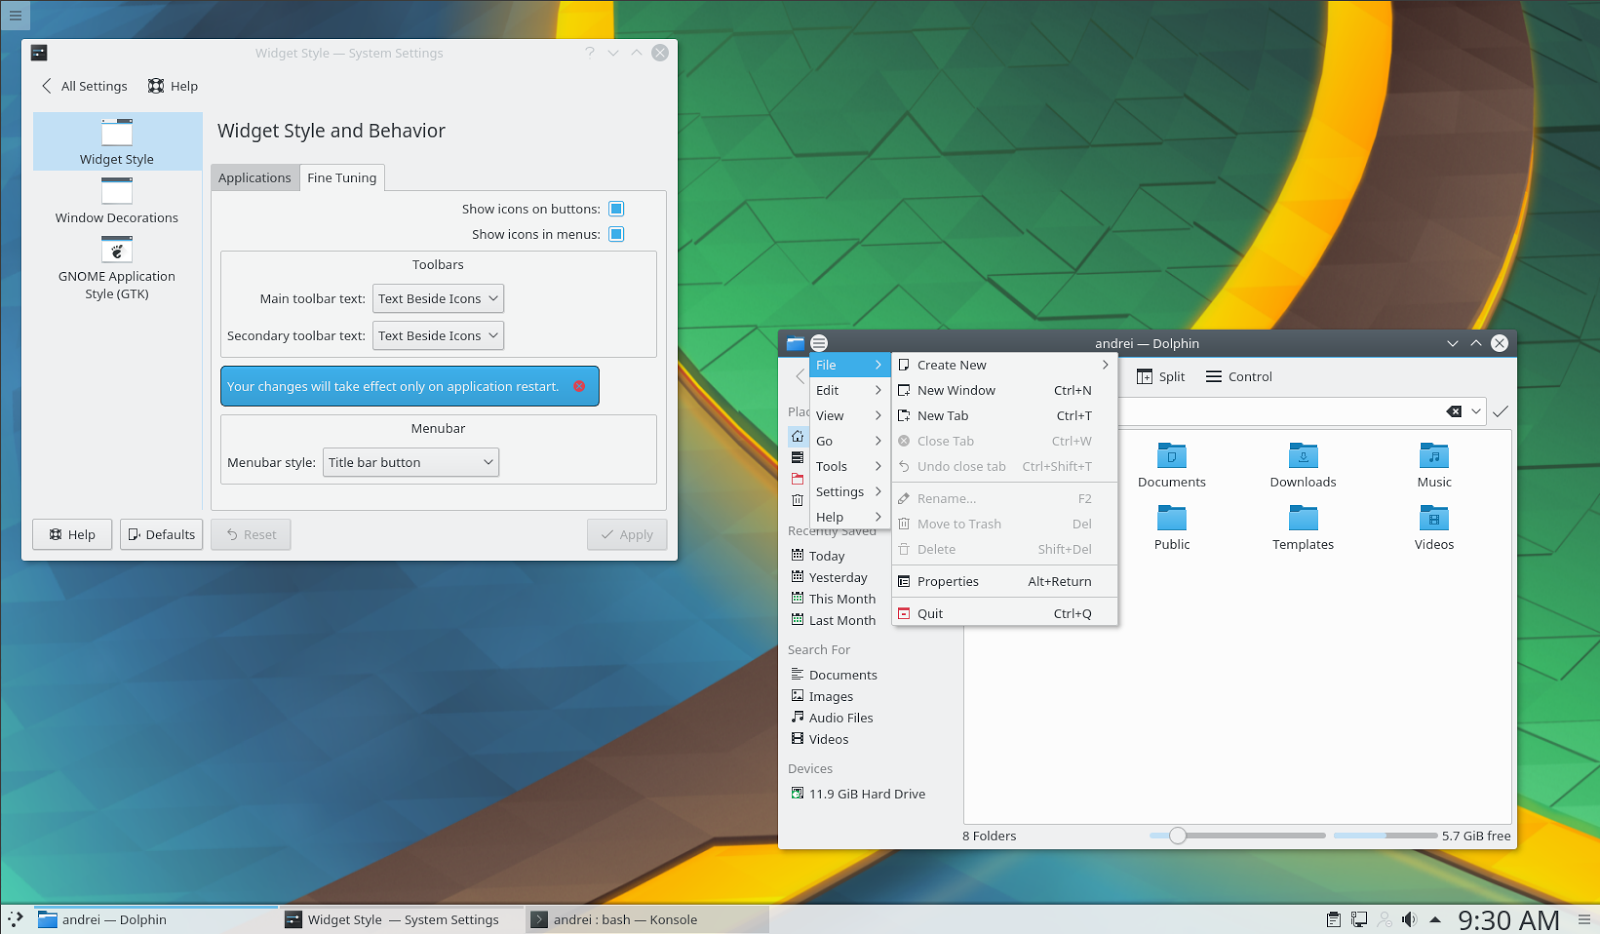Confirm location with the checkmark icon

(1500, 411)
